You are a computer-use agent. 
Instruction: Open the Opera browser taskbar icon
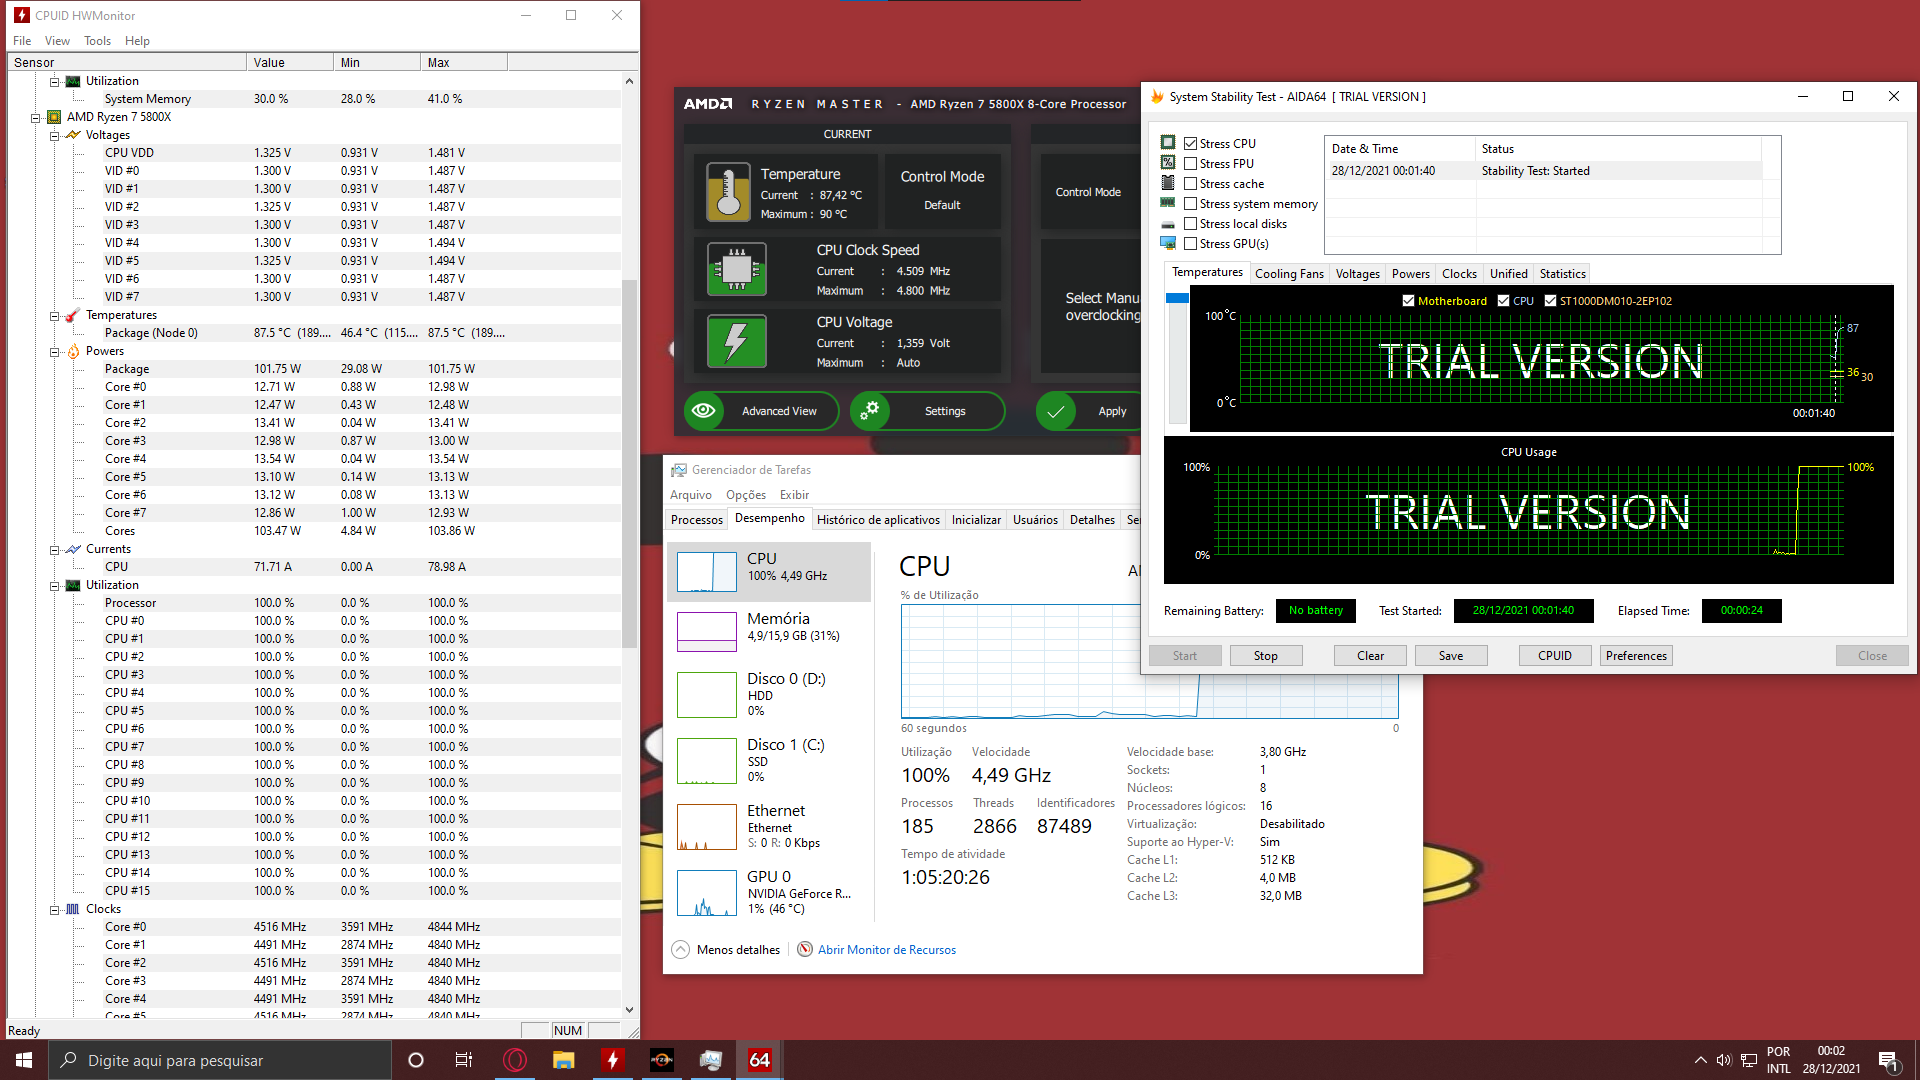(x=515, y=1060)
